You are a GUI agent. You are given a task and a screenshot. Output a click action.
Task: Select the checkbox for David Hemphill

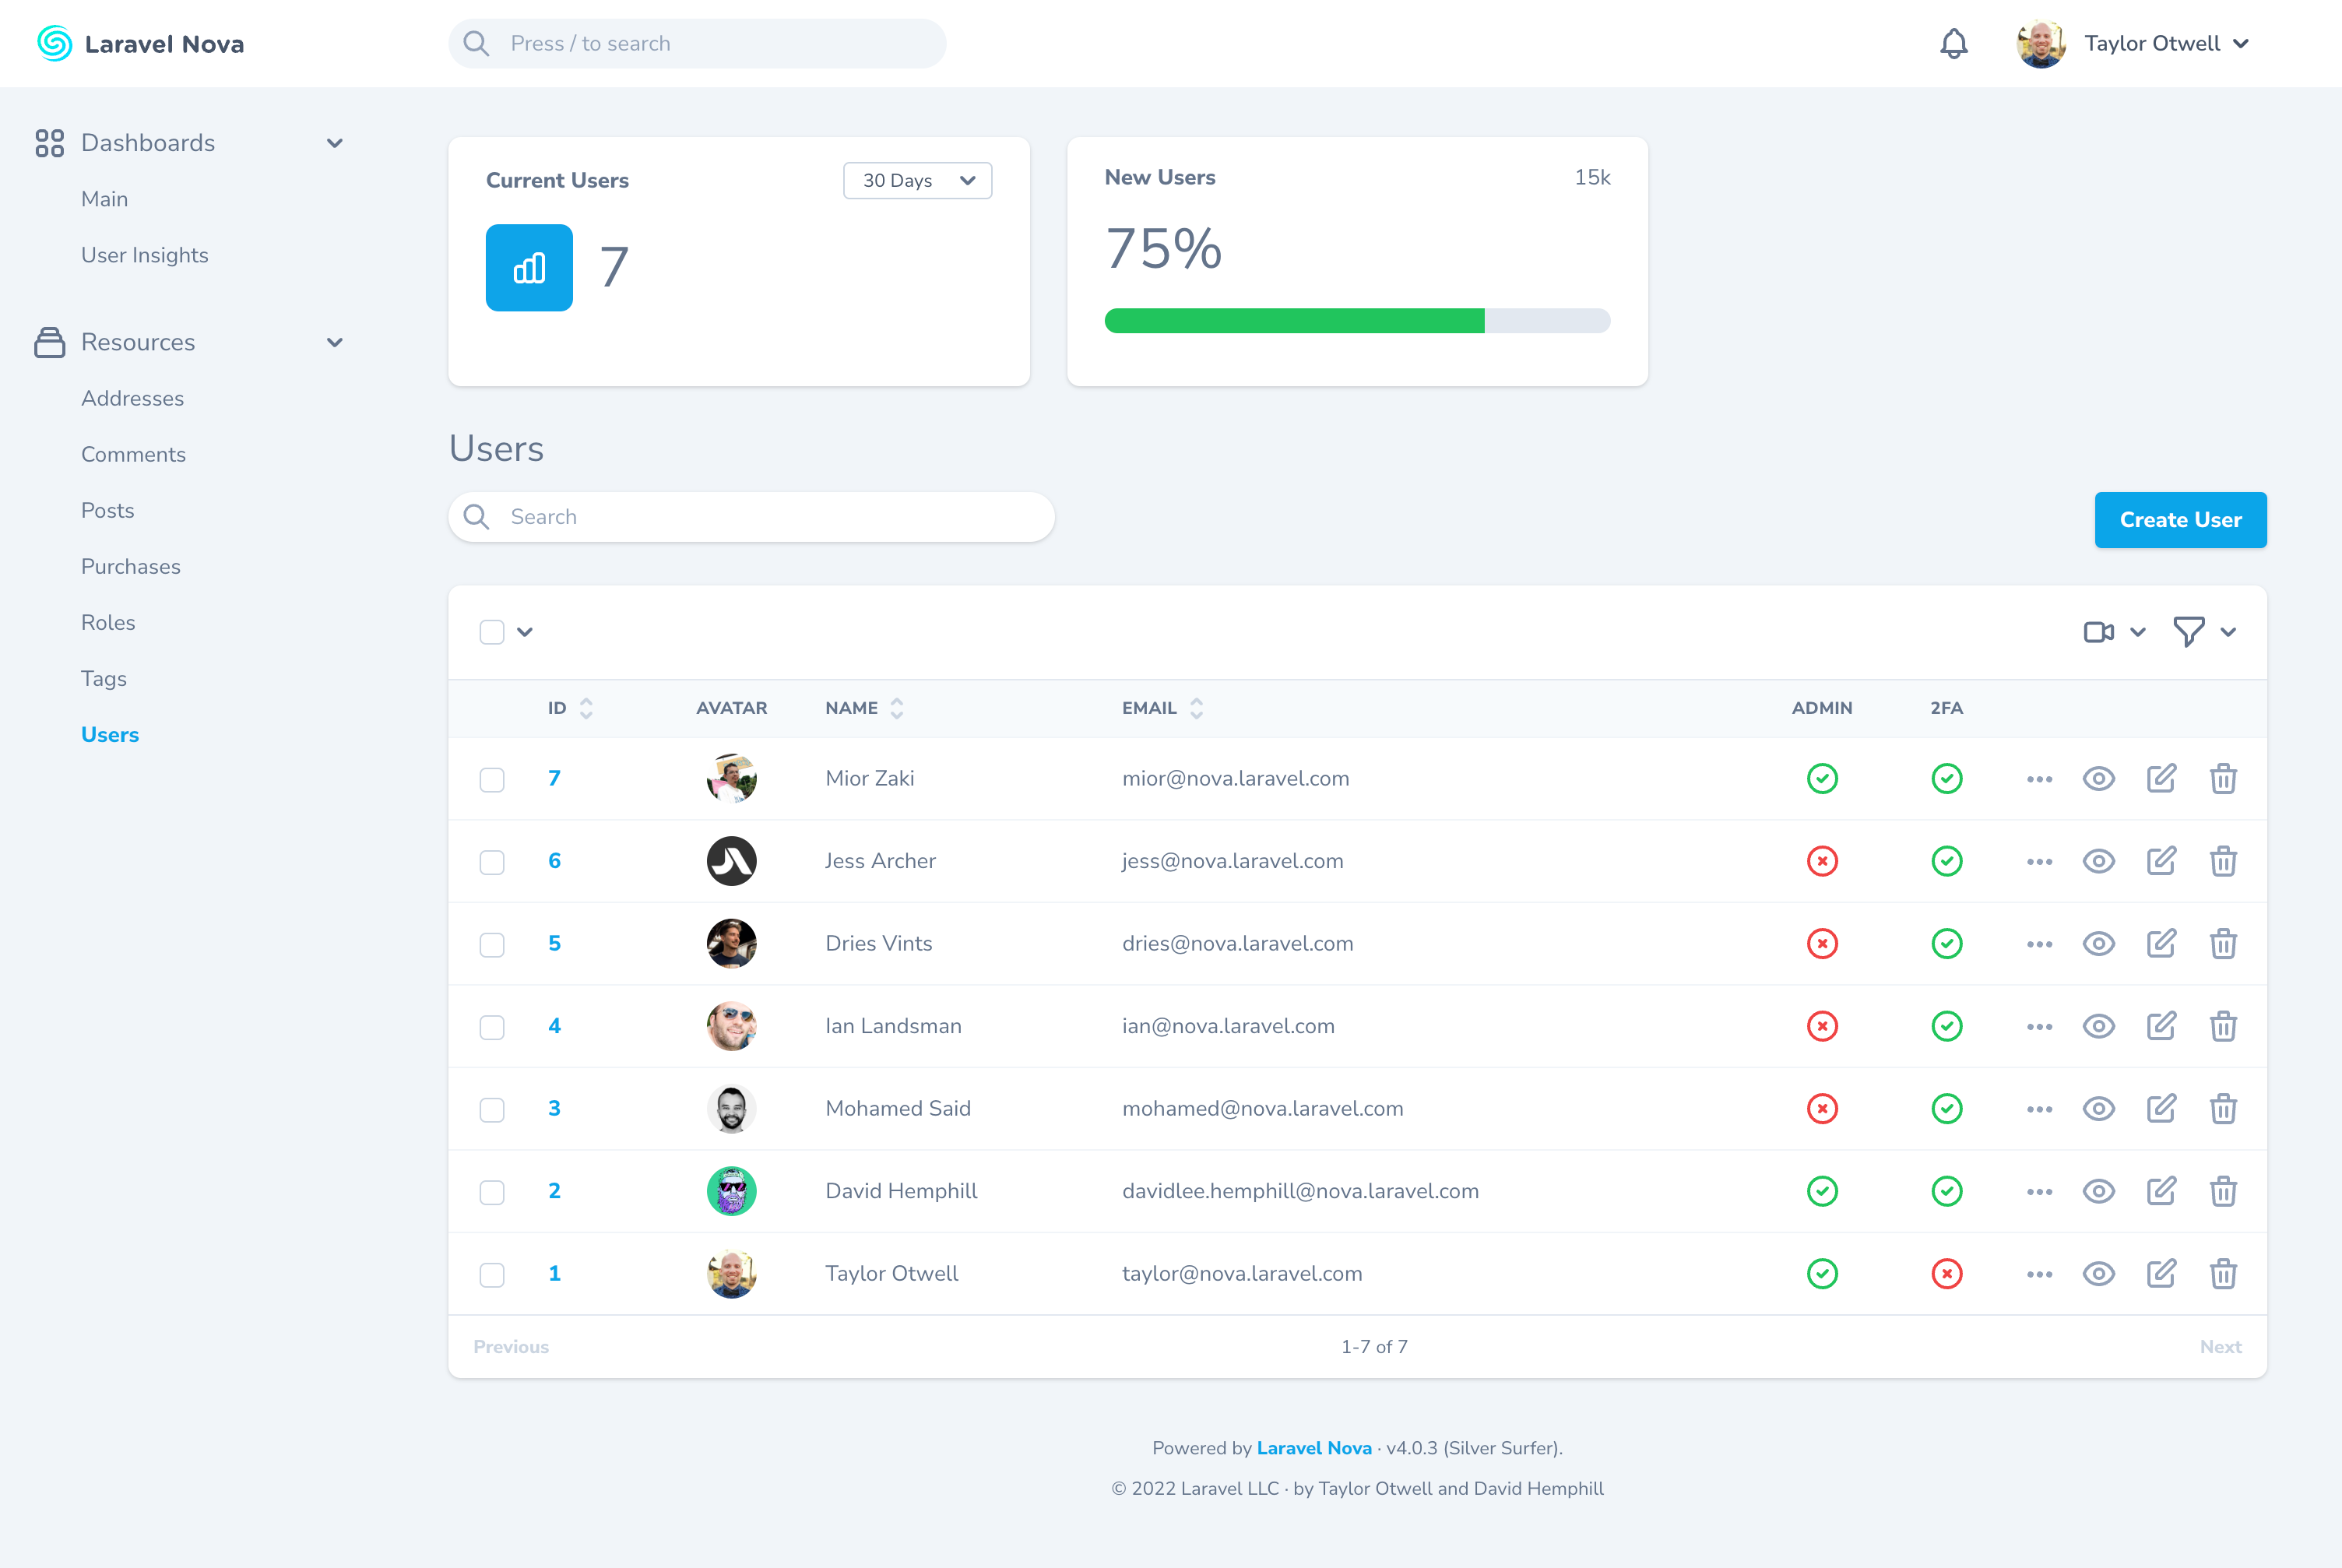click(x=492, y=1192)
